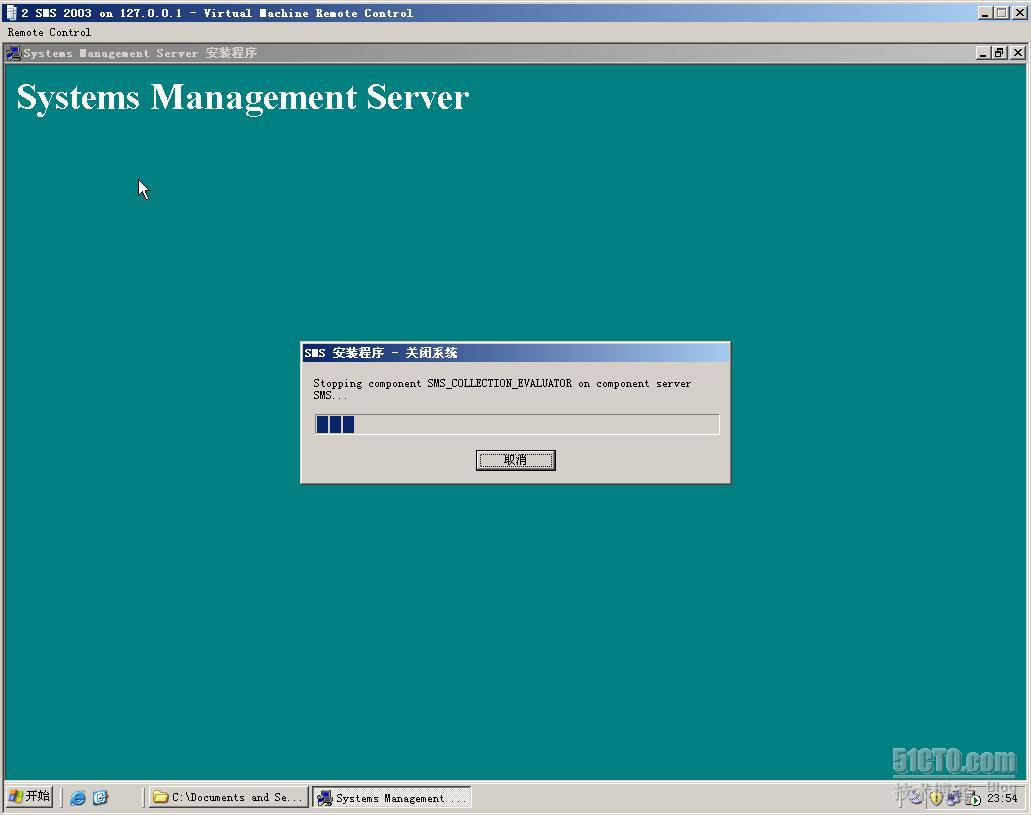The image size is (1031, 815).
Task: Maximize the Virtual Machine Remote Control window
Action: (x=1001, y=12)
